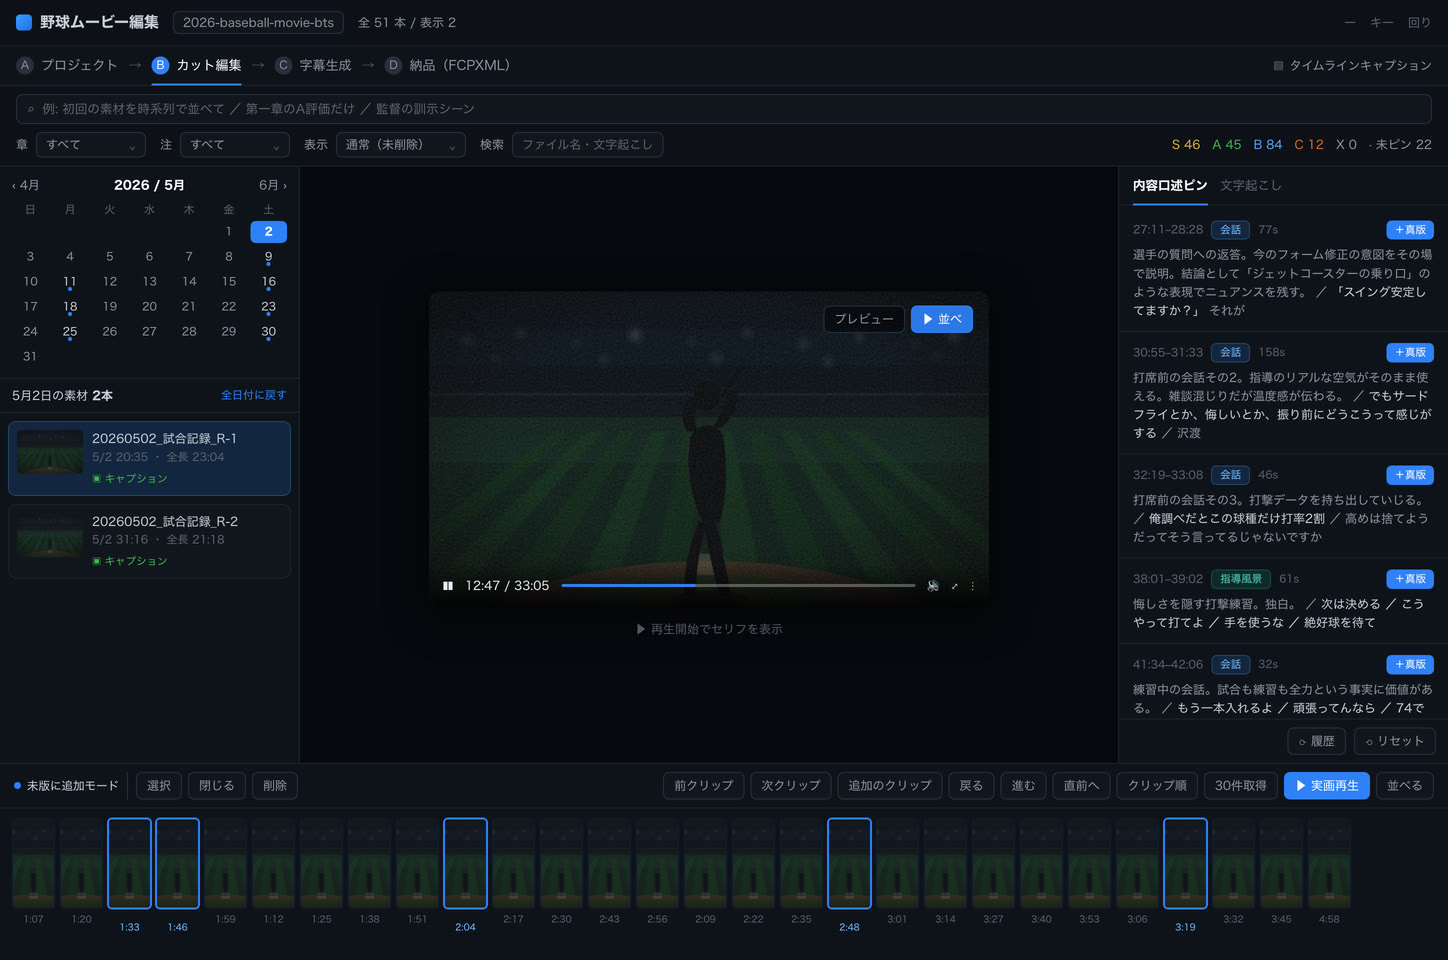Click the プレビュー button
This screenshot has height=960, width=1448.
864,319
